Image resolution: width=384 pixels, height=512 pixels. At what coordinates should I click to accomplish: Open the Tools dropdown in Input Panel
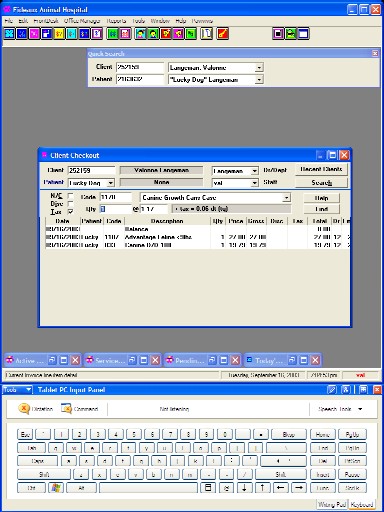(x=17, y=390)
